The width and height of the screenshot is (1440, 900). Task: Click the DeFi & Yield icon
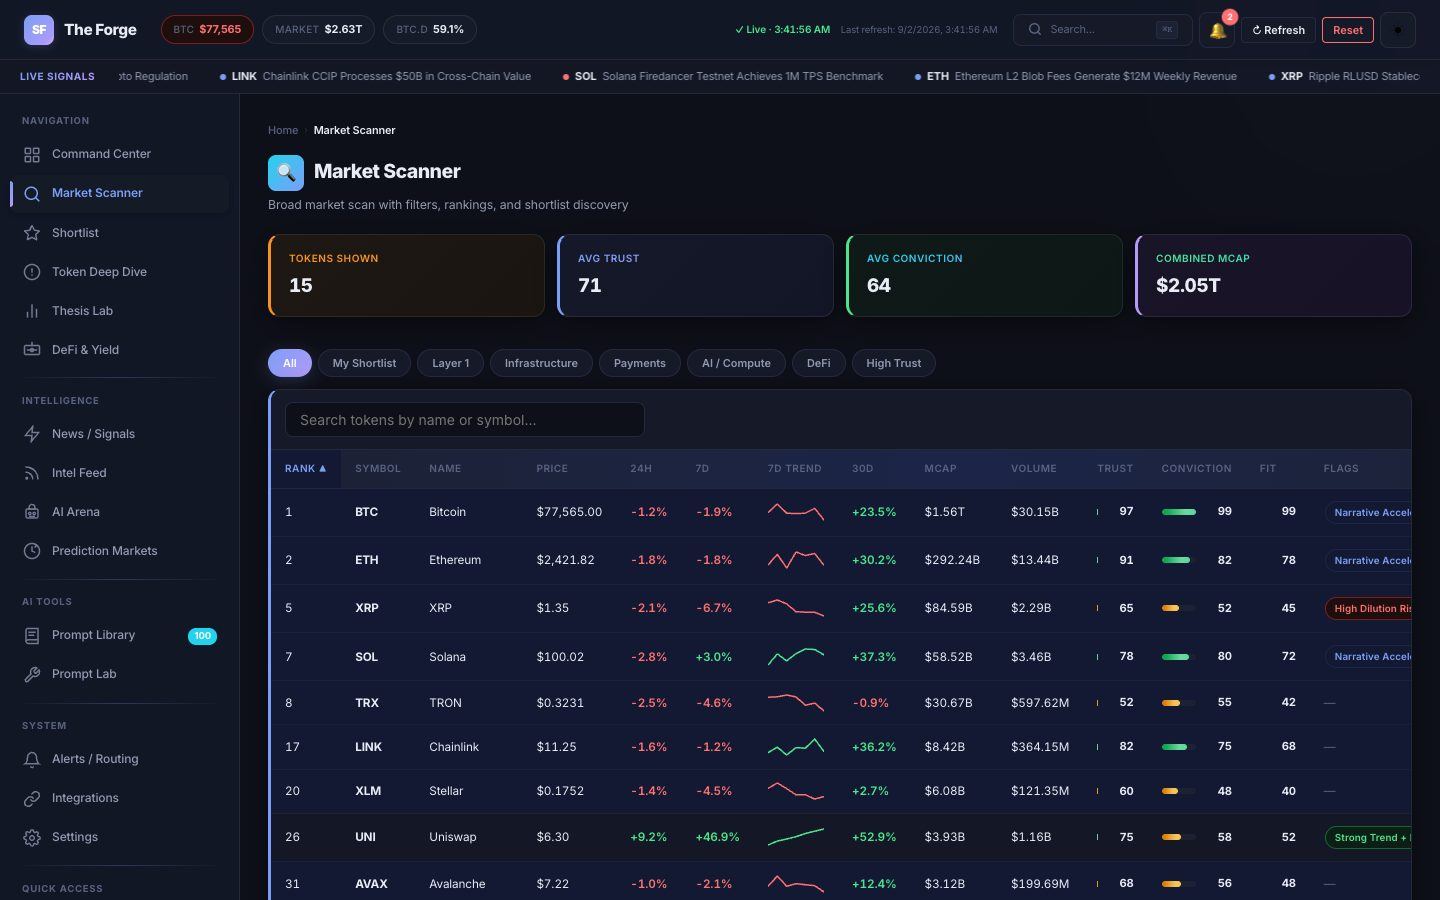click(32, 350)
